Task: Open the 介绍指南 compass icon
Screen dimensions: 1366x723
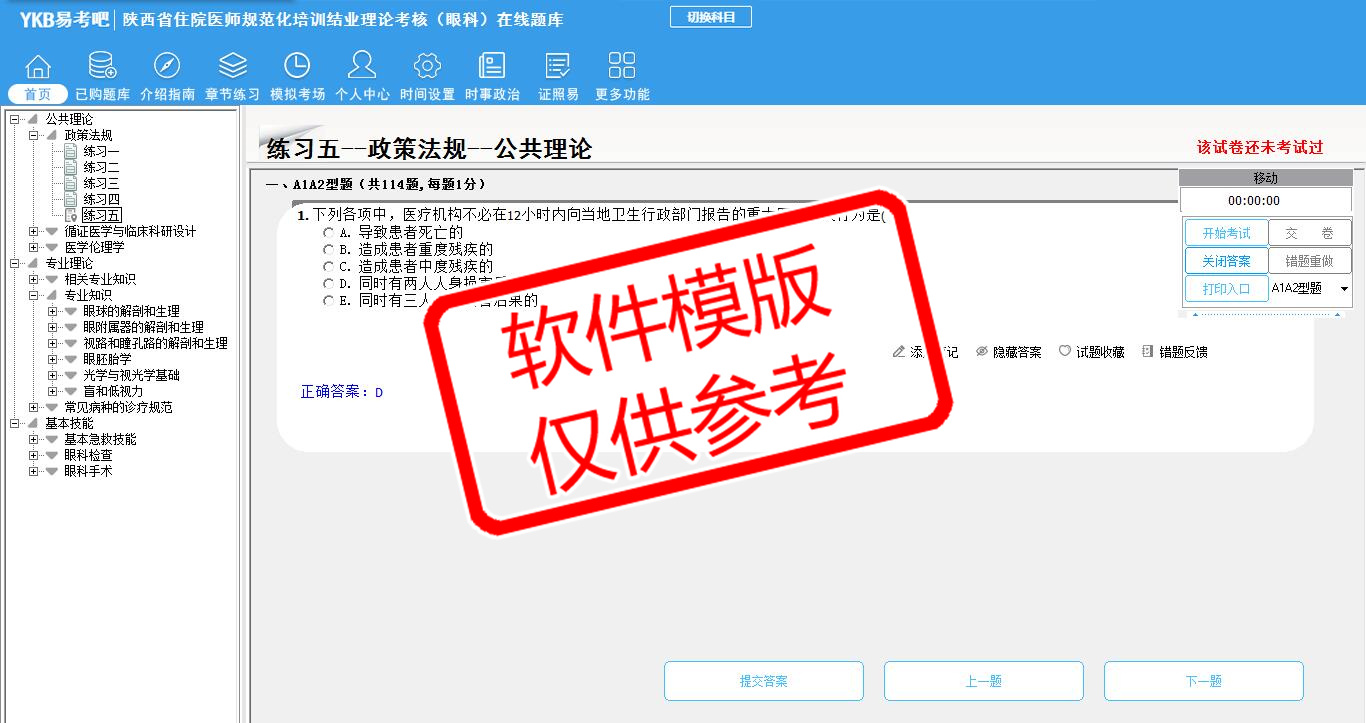Action: pyautogui.click(x=167, y=67)
